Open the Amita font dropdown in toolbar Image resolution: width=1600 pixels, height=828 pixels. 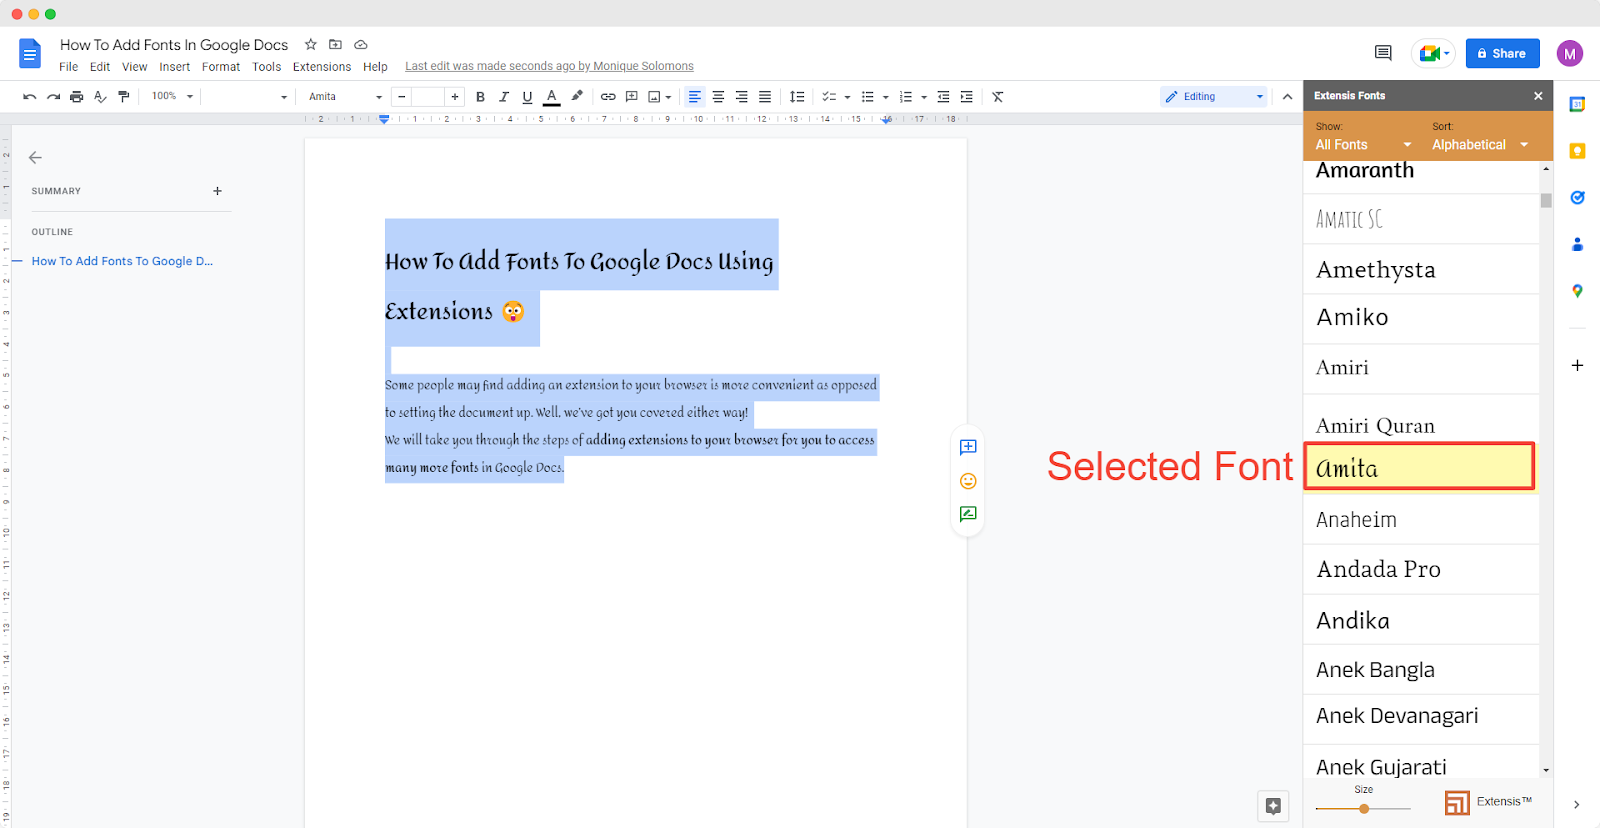[x=345, y=97]
